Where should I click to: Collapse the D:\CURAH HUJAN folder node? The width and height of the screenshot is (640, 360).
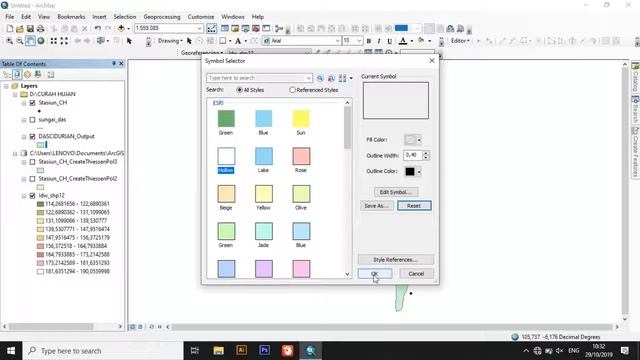(15, 94)
